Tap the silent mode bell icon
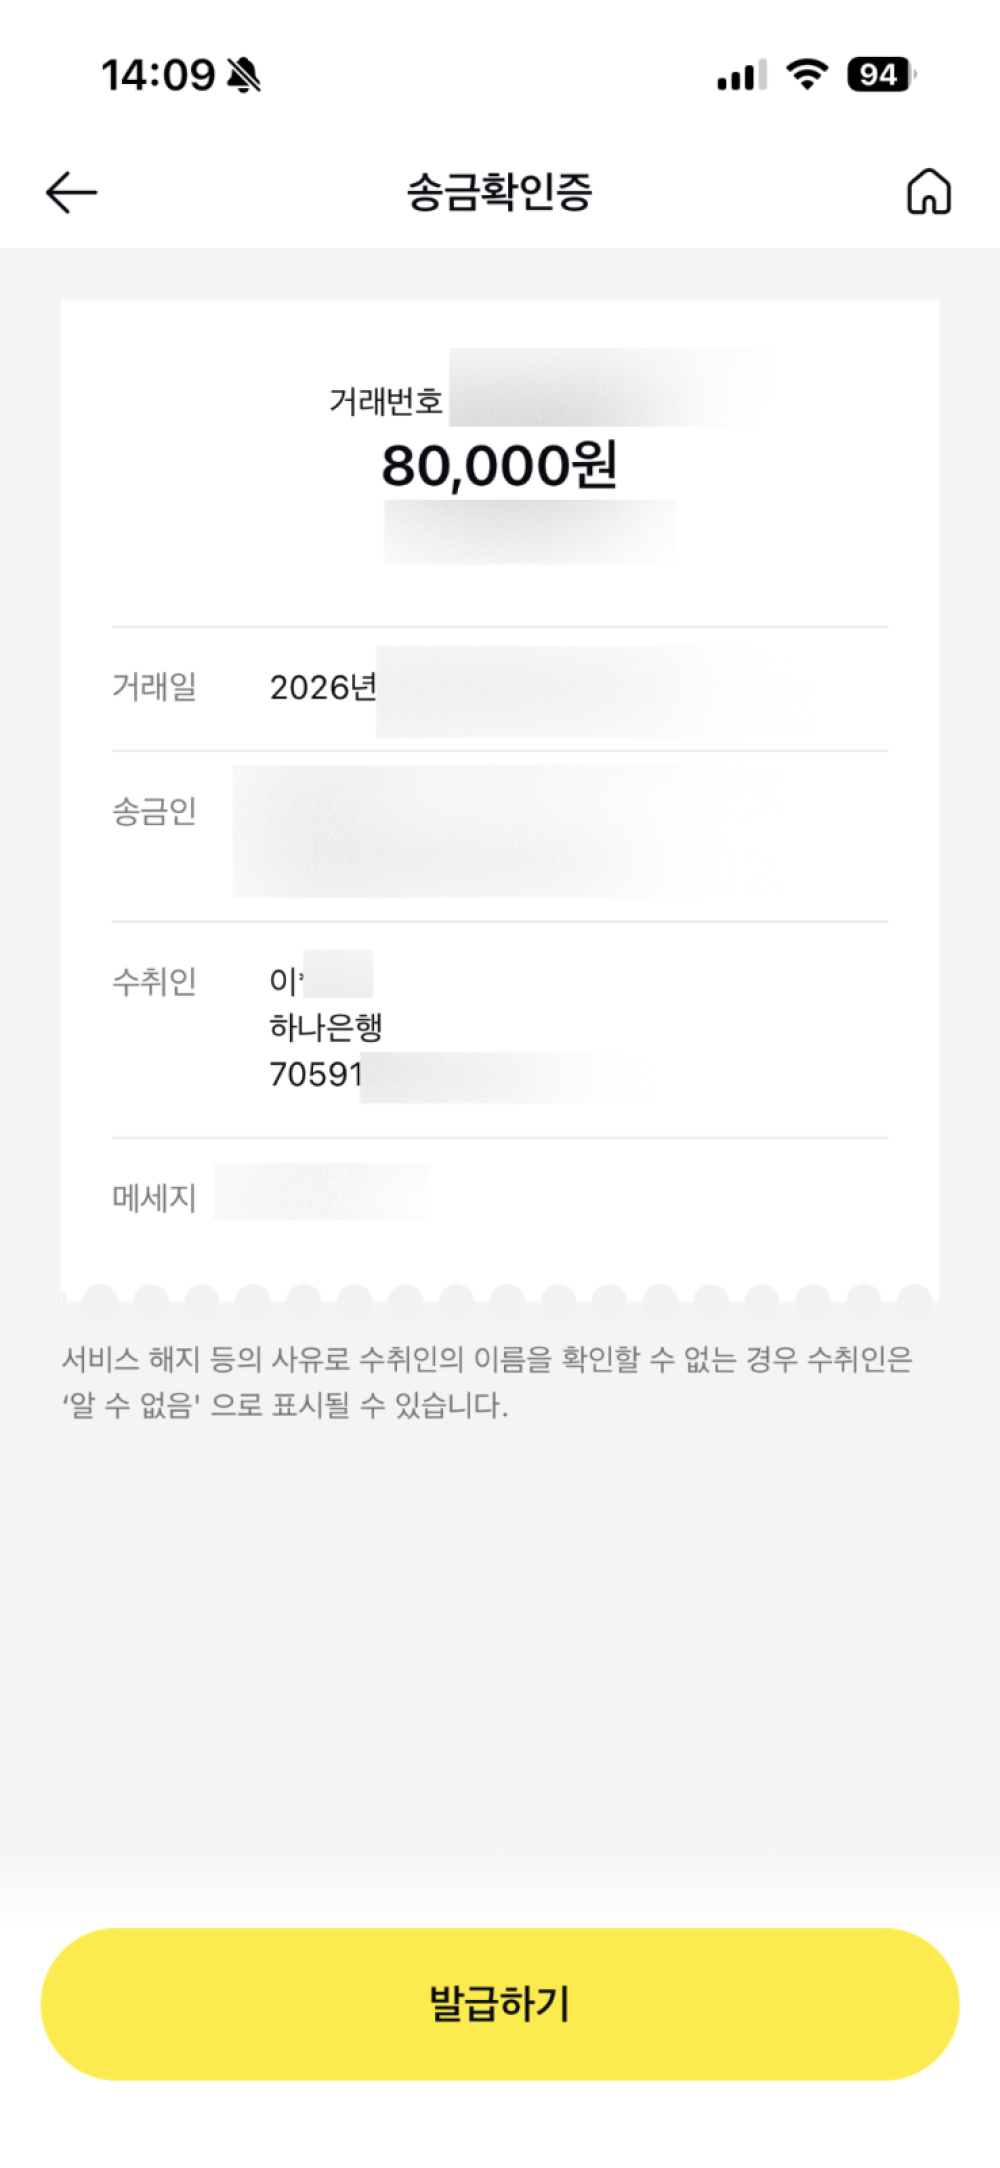The width and height of the screenshot is (1000, 2168). click(x=243, y=75)
